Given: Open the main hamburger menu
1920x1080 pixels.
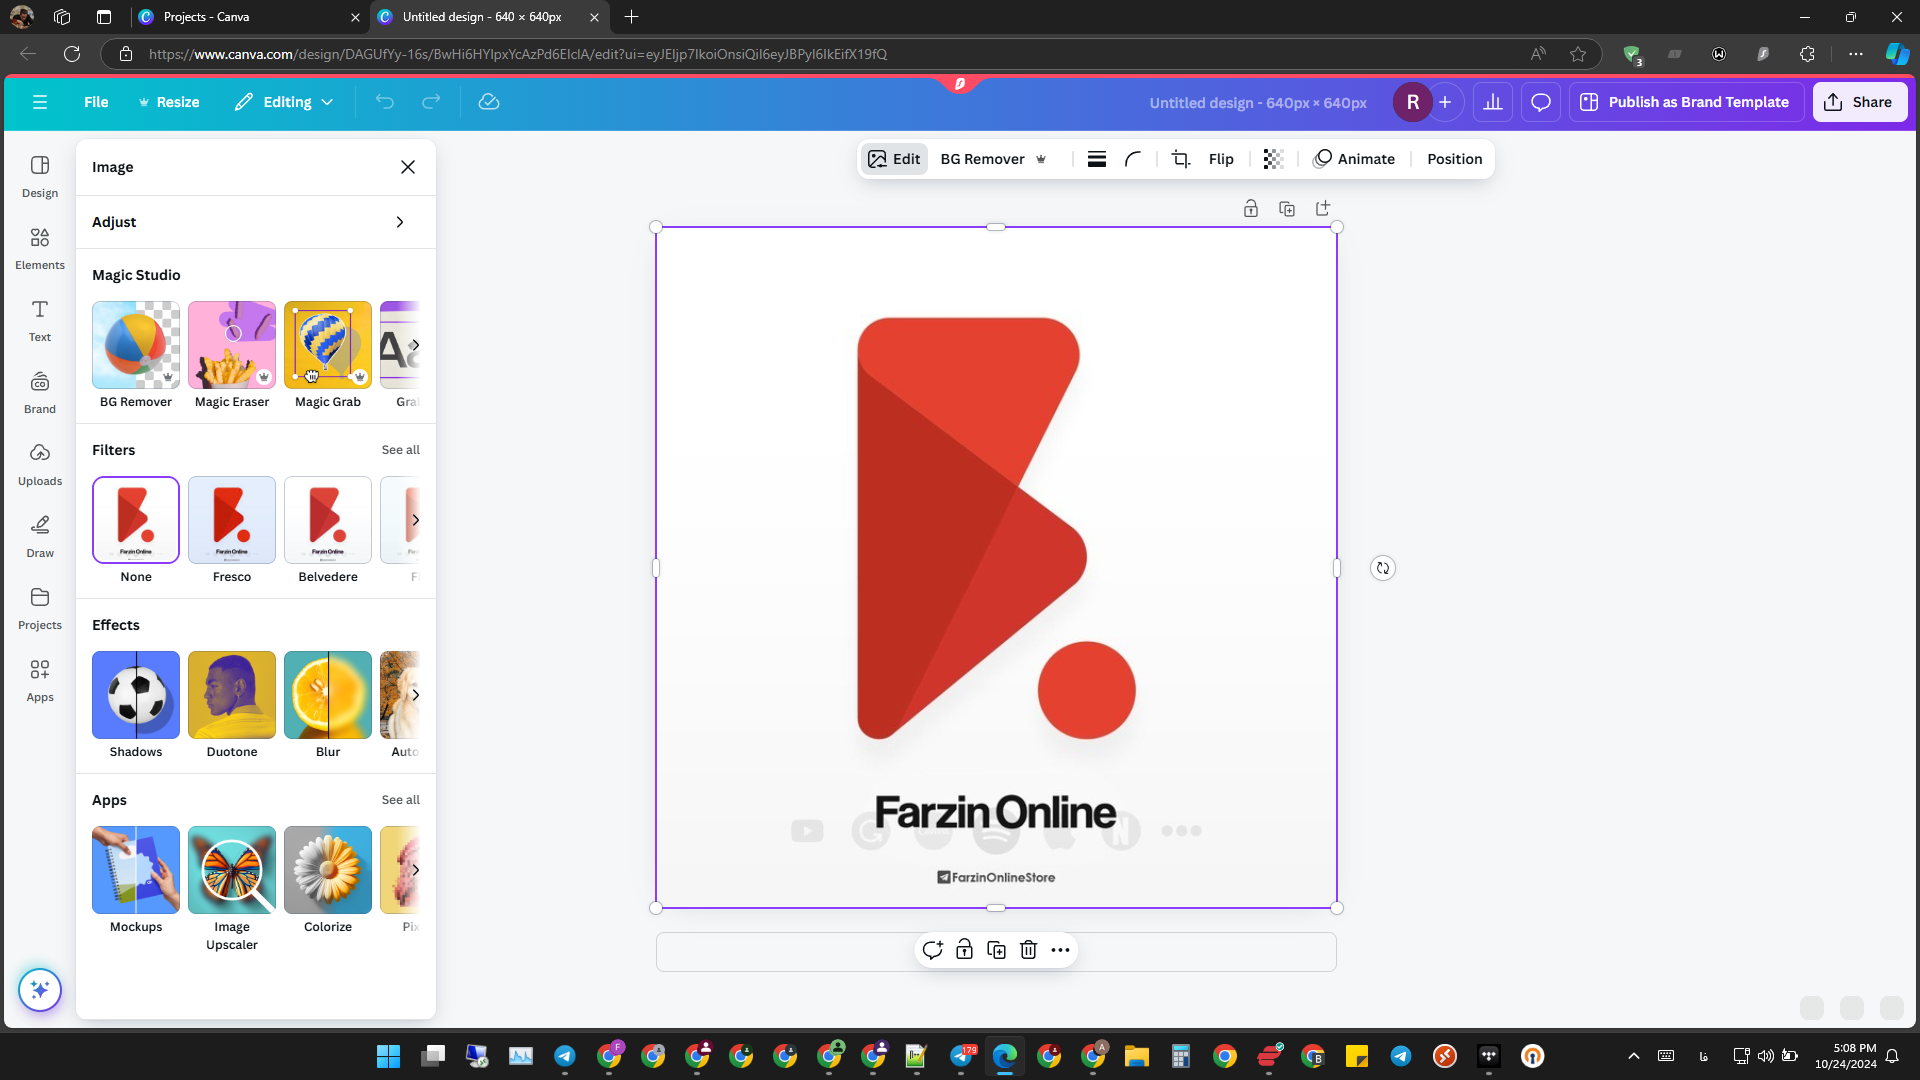Looking at the screenshot, I should 40,102.
